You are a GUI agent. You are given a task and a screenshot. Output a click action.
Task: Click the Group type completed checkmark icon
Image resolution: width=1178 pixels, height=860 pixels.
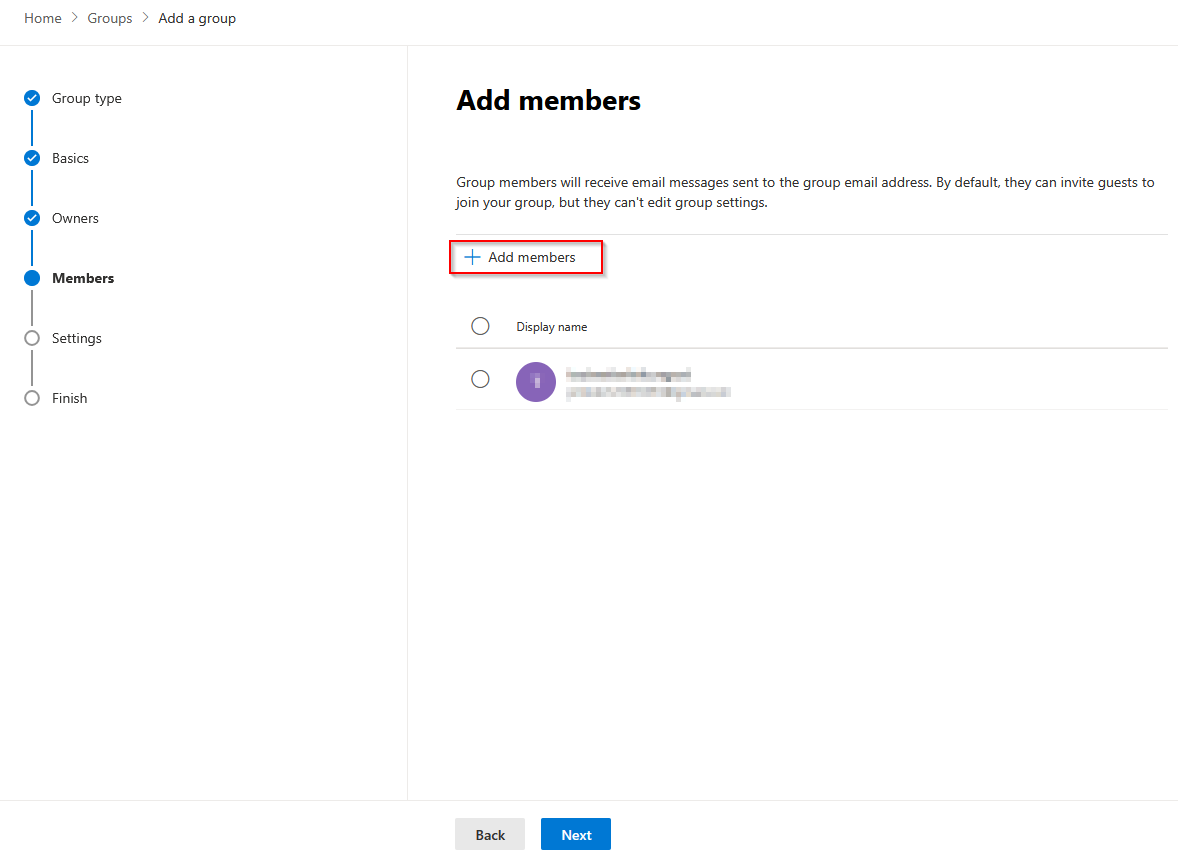[x=32, y=98]
